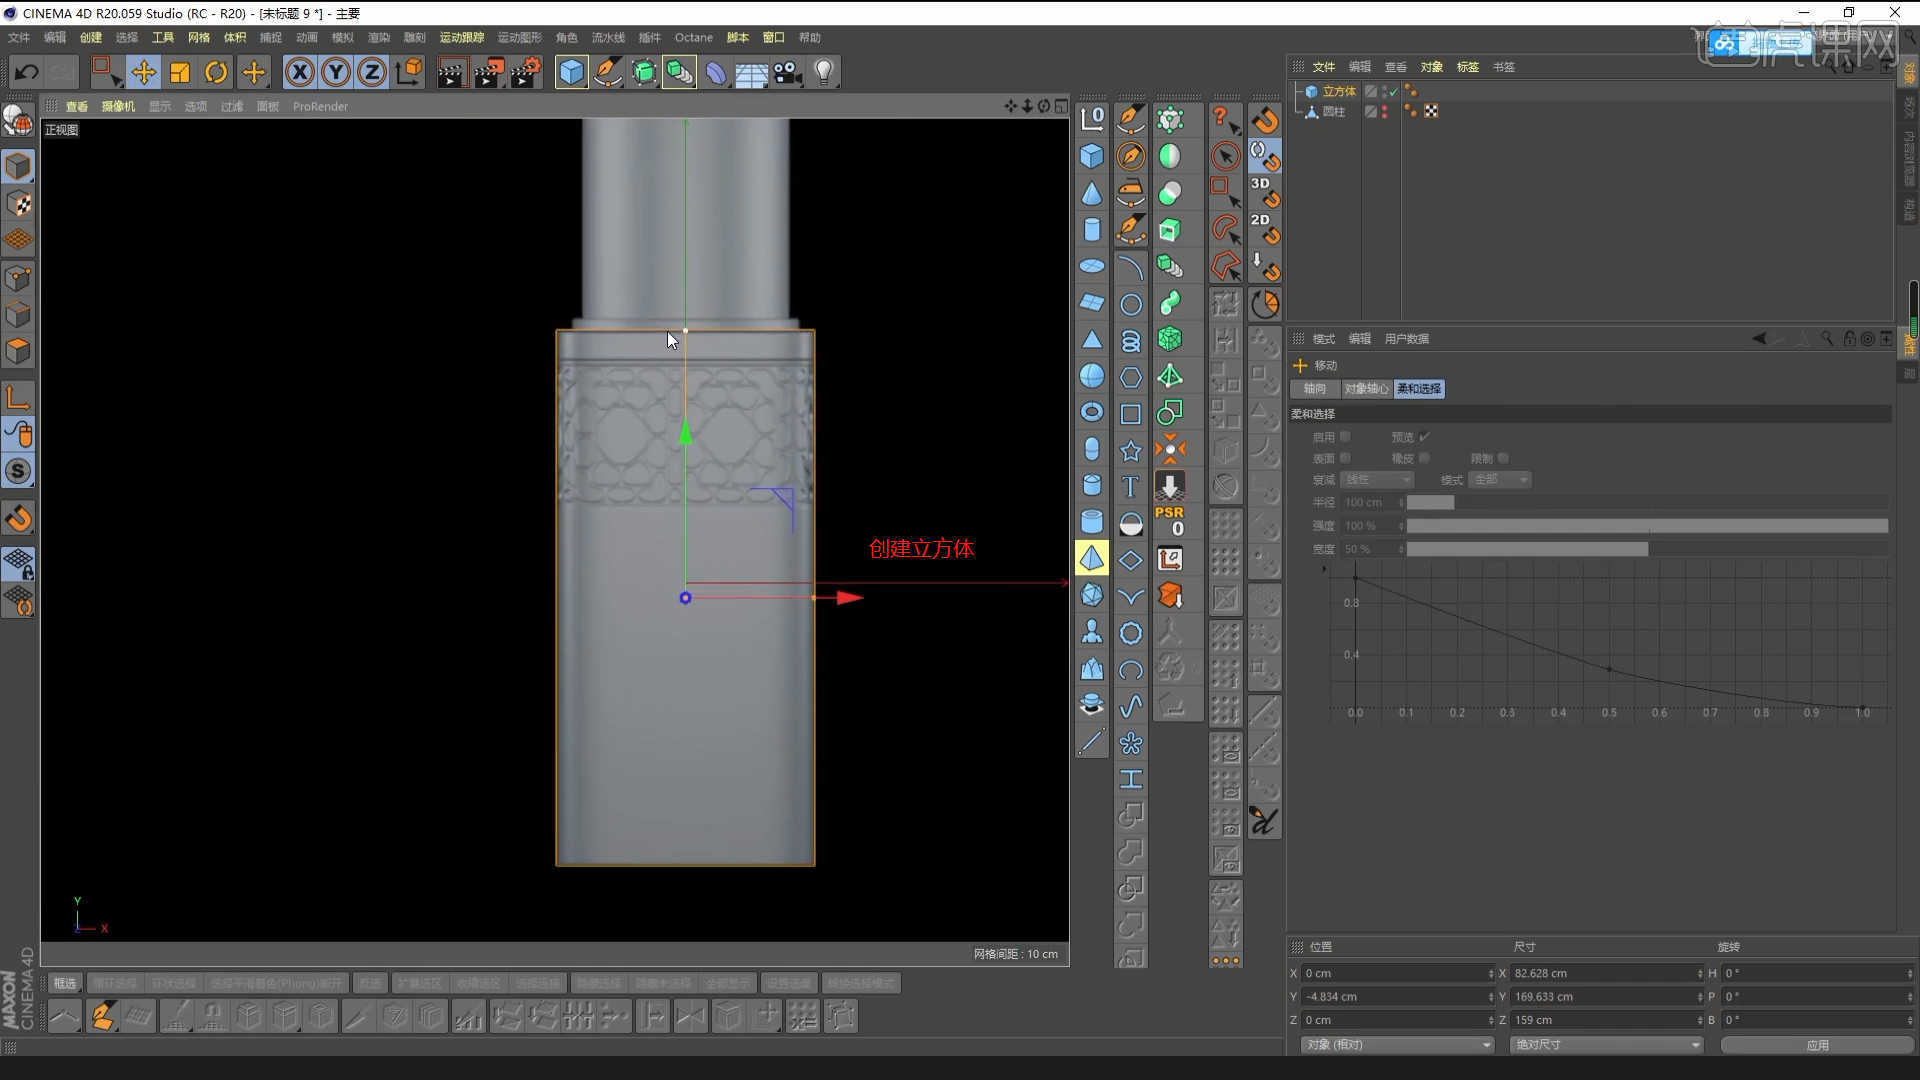
Task: Switch to the 对象轴心 tab
Action: pos(1366,388)
